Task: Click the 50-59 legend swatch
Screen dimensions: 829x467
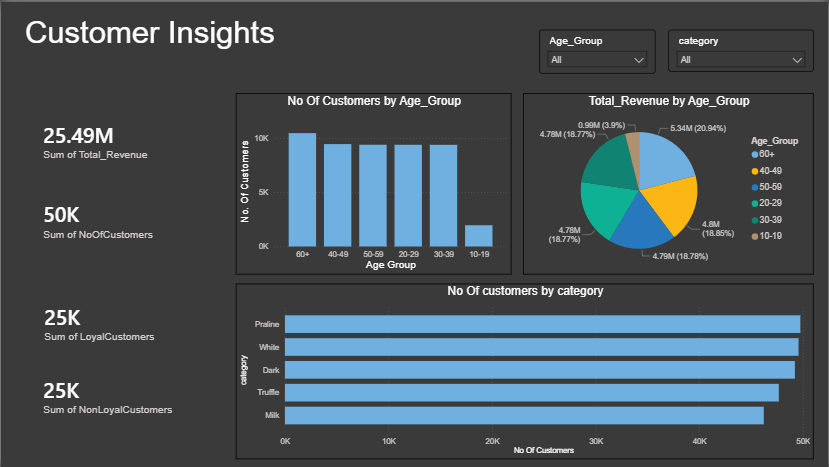Action: point(755,187)
